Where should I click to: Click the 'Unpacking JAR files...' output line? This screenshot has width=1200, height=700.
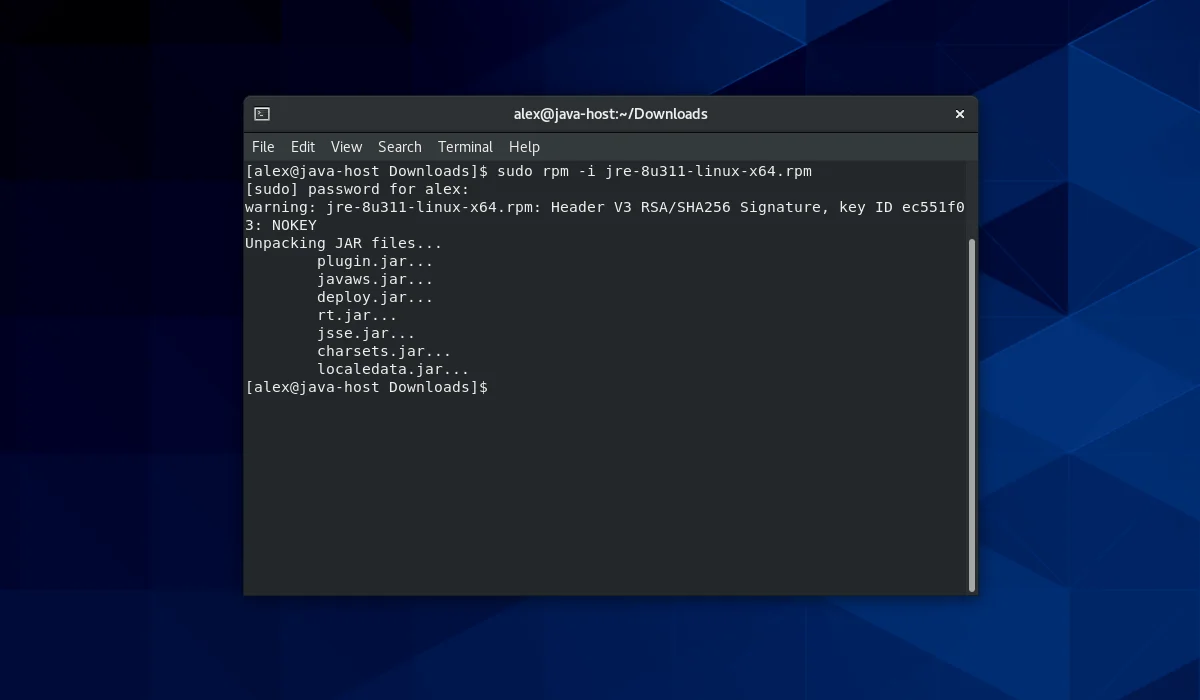click(343, 243)
